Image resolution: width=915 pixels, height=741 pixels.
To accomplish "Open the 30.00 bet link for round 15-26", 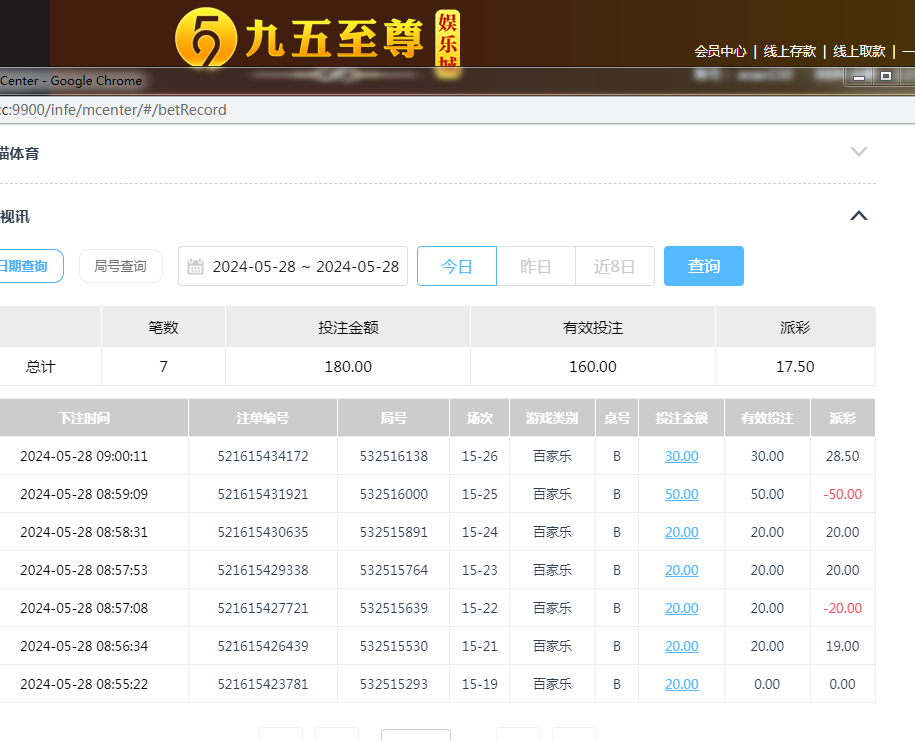I will (x=681, y=456).
